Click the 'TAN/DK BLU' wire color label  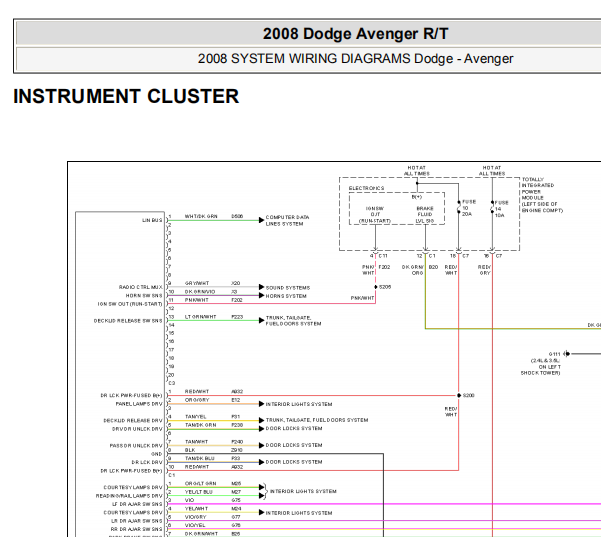tap(200, 458)
